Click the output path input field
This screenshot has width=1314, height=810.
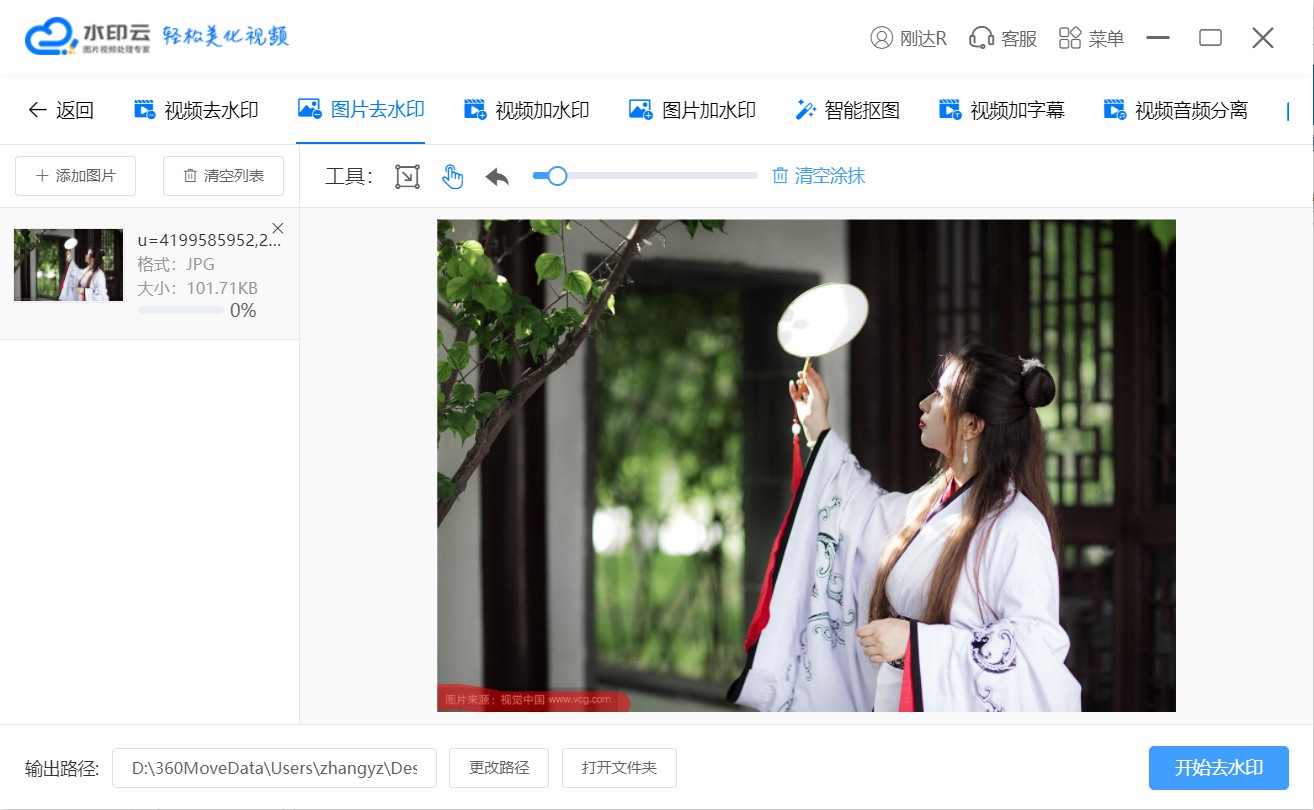(274, 768)
